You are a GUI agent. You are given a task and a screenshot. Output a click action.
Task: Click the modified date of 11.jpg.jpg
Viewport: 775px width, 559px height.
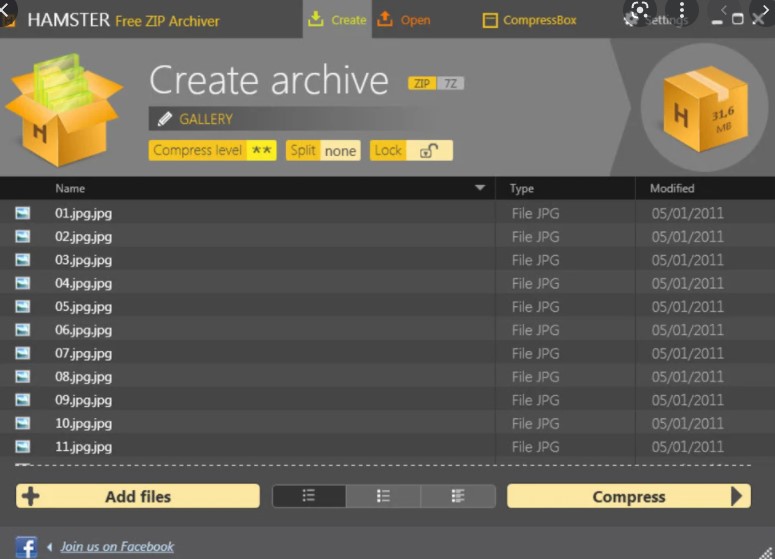click(x=688, y=447)
